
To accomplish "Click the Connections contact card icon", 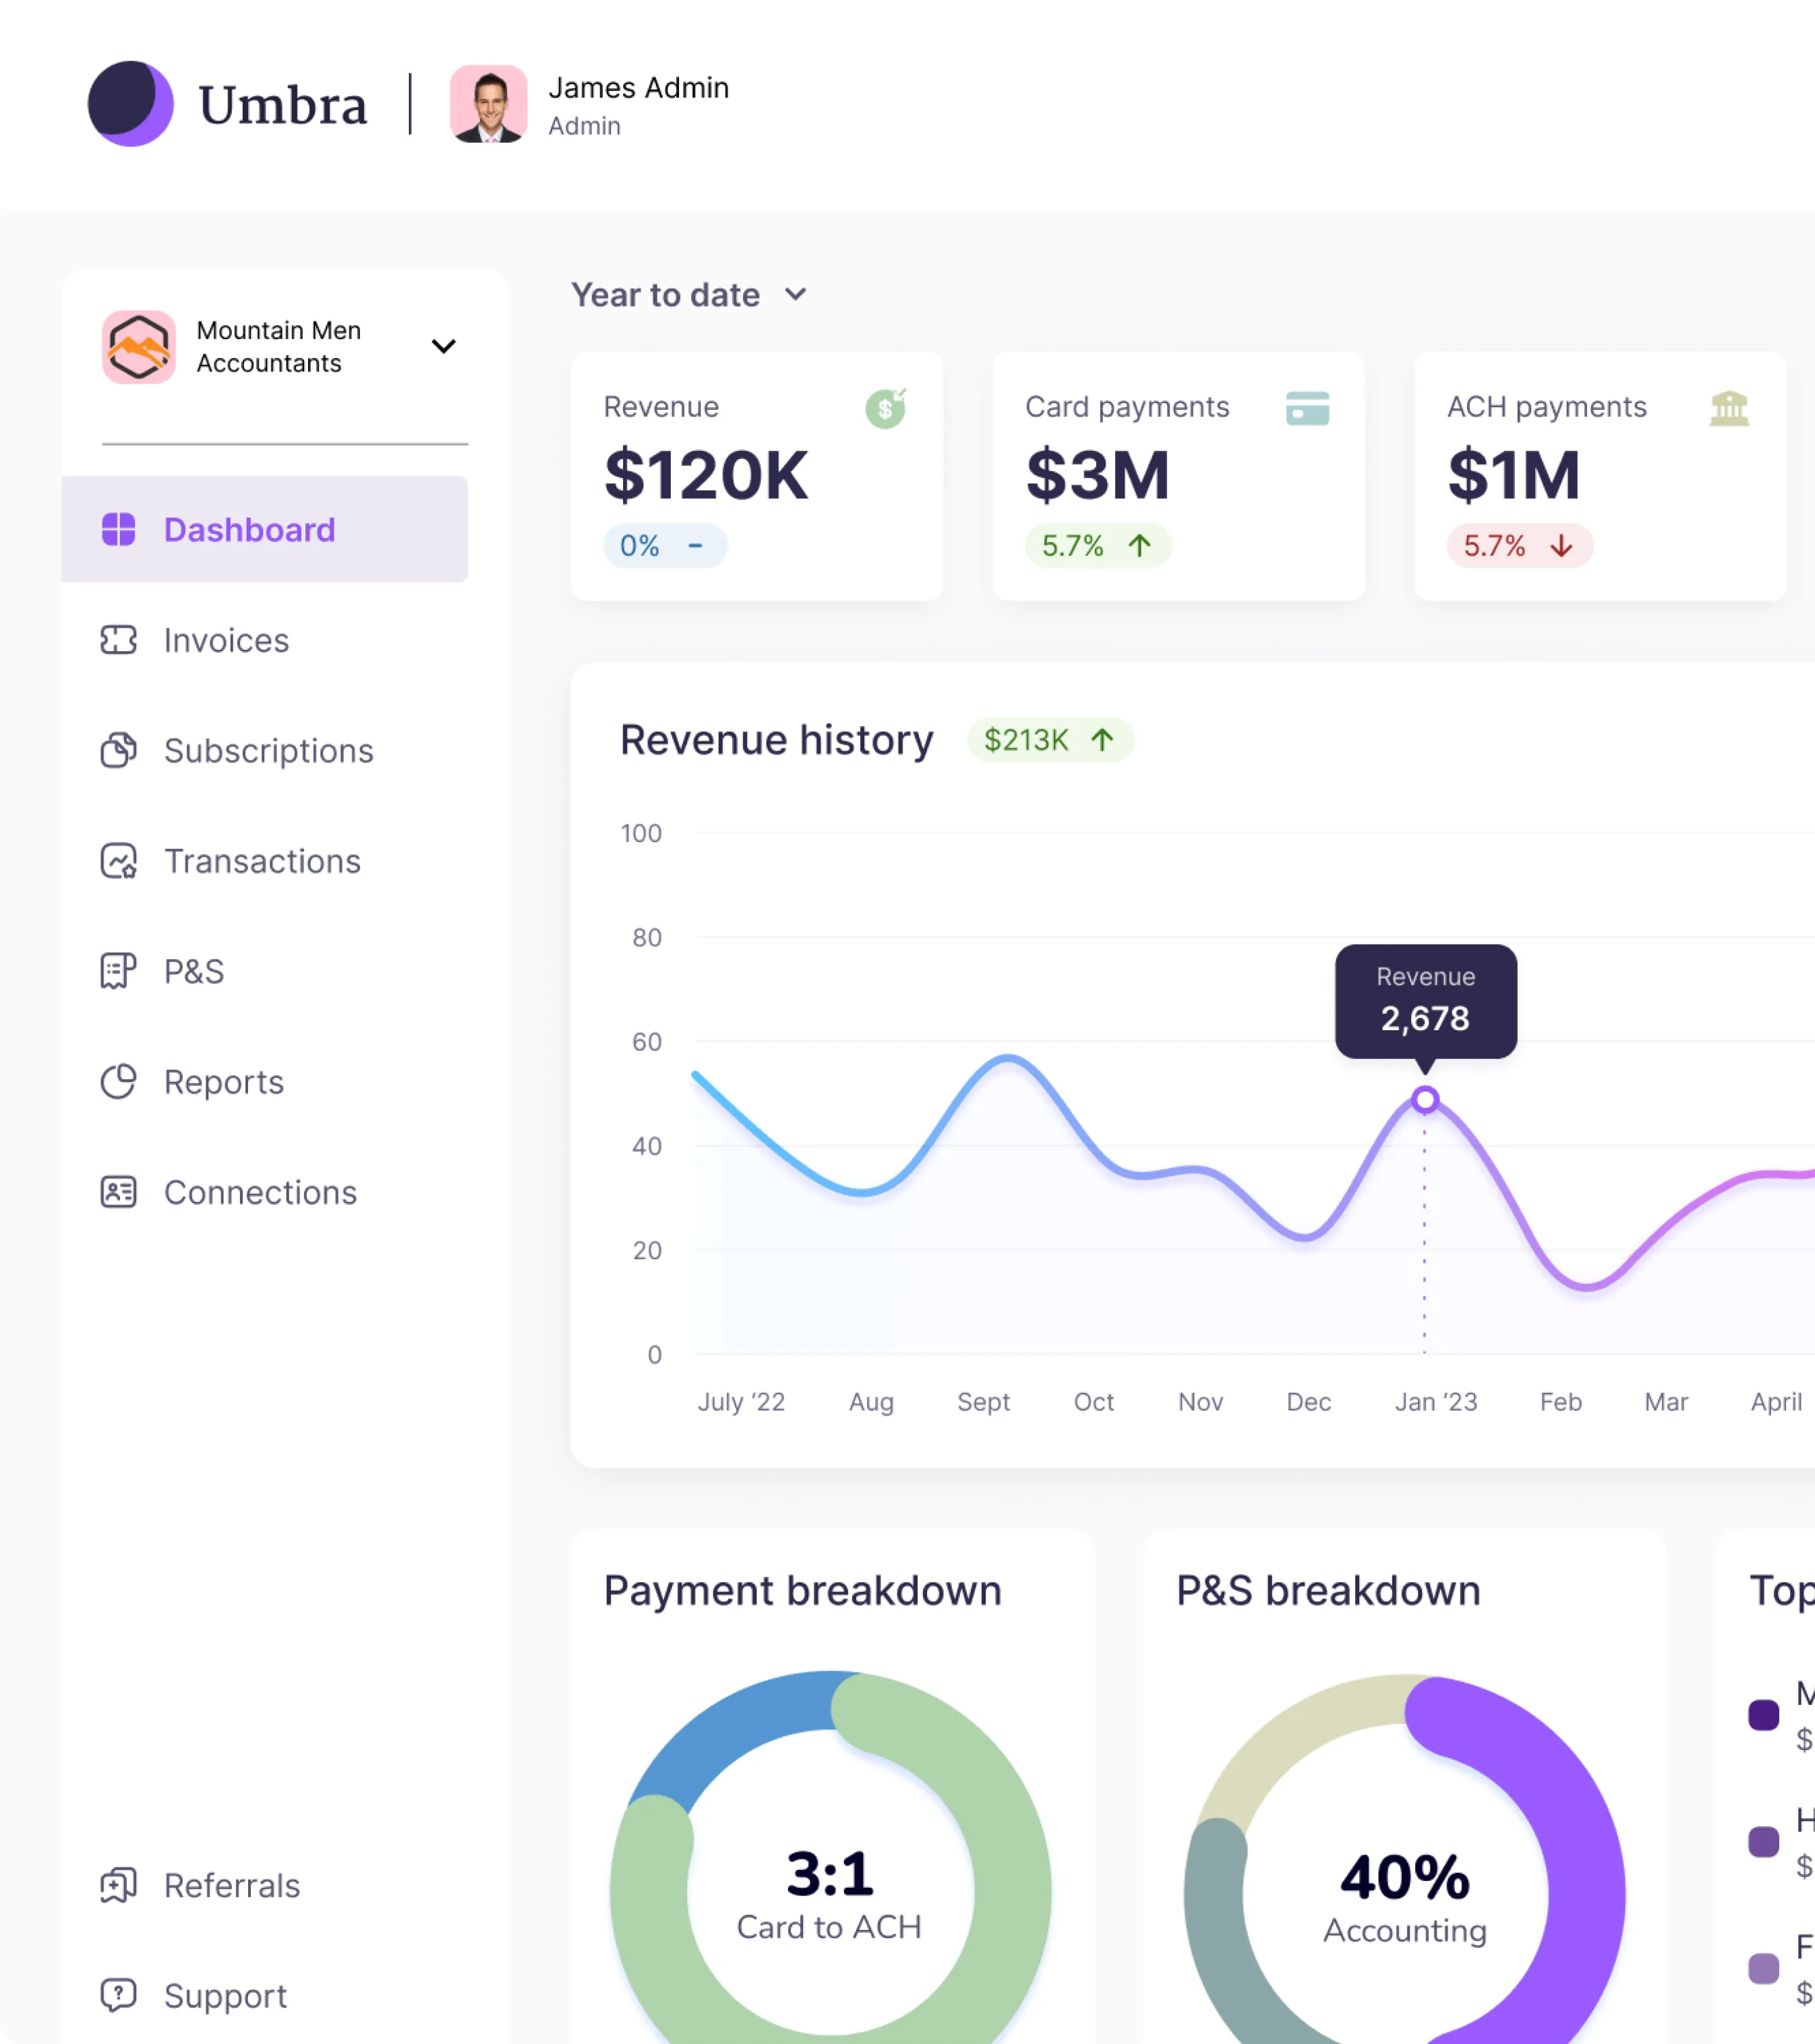I will 119,1192.
